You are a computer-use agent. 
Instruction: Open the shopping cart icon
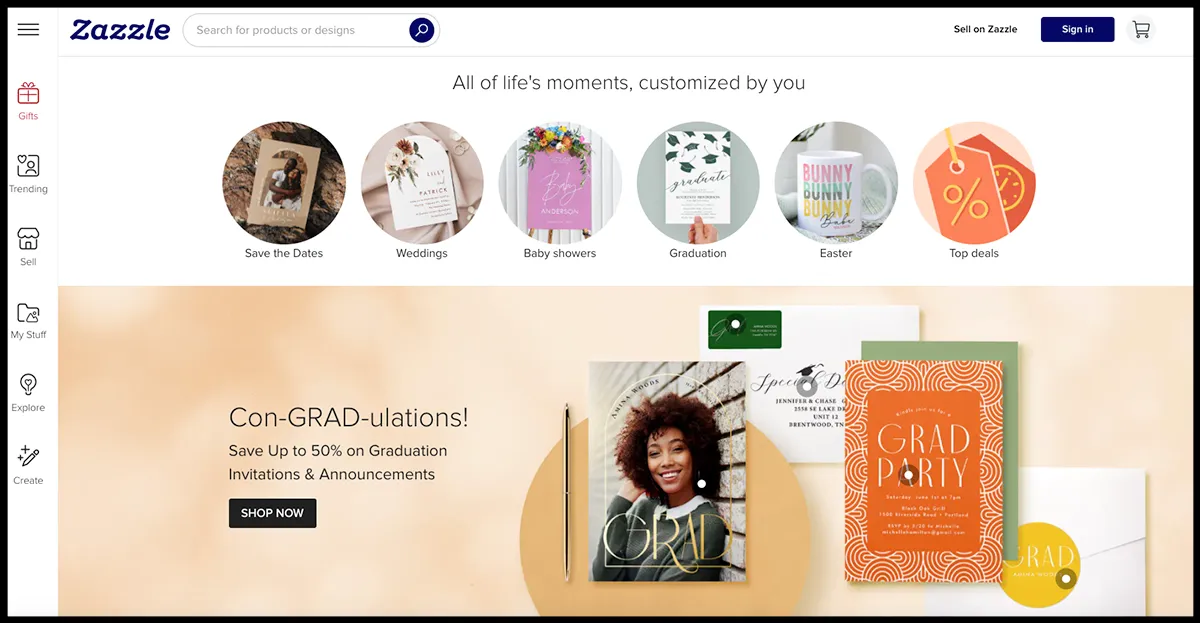1141,29
